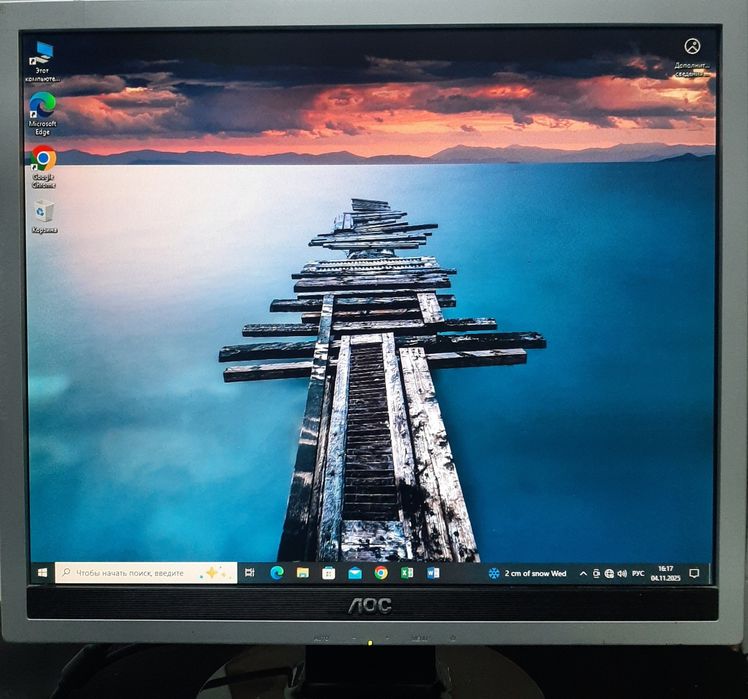
Task: Expand the hidden tray icons chevron
Action: tap(583, 574)
